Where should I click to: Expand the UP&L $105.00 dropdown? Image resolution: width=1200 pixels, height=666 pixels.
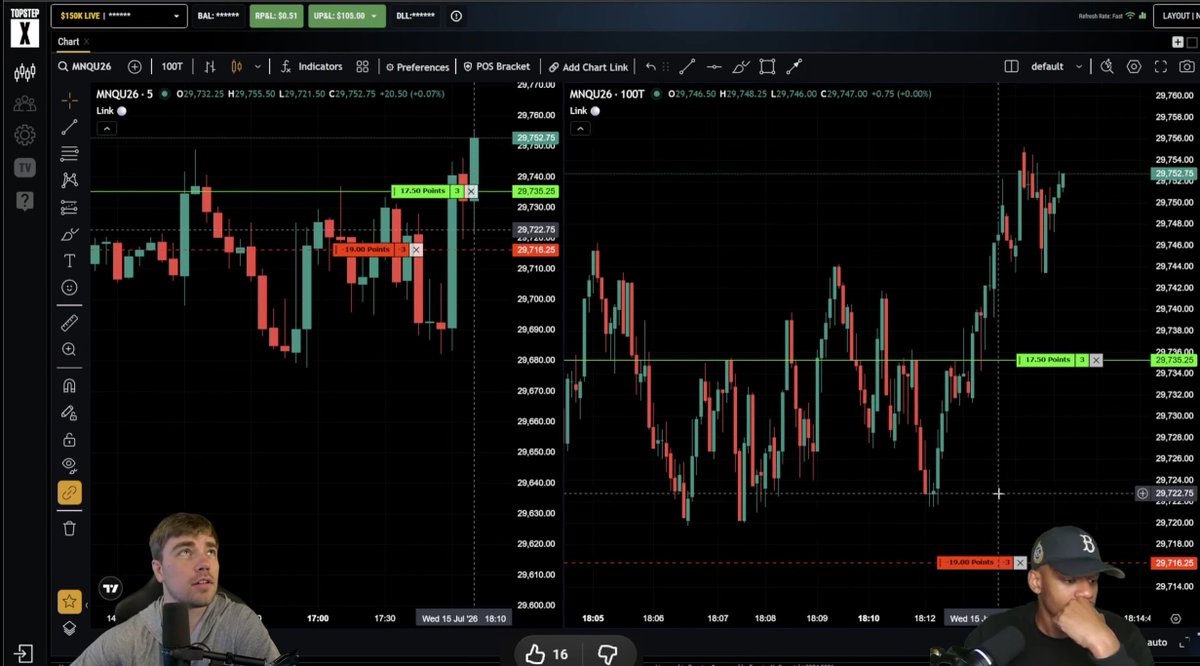pyautogui.click(x=348, y=16)
